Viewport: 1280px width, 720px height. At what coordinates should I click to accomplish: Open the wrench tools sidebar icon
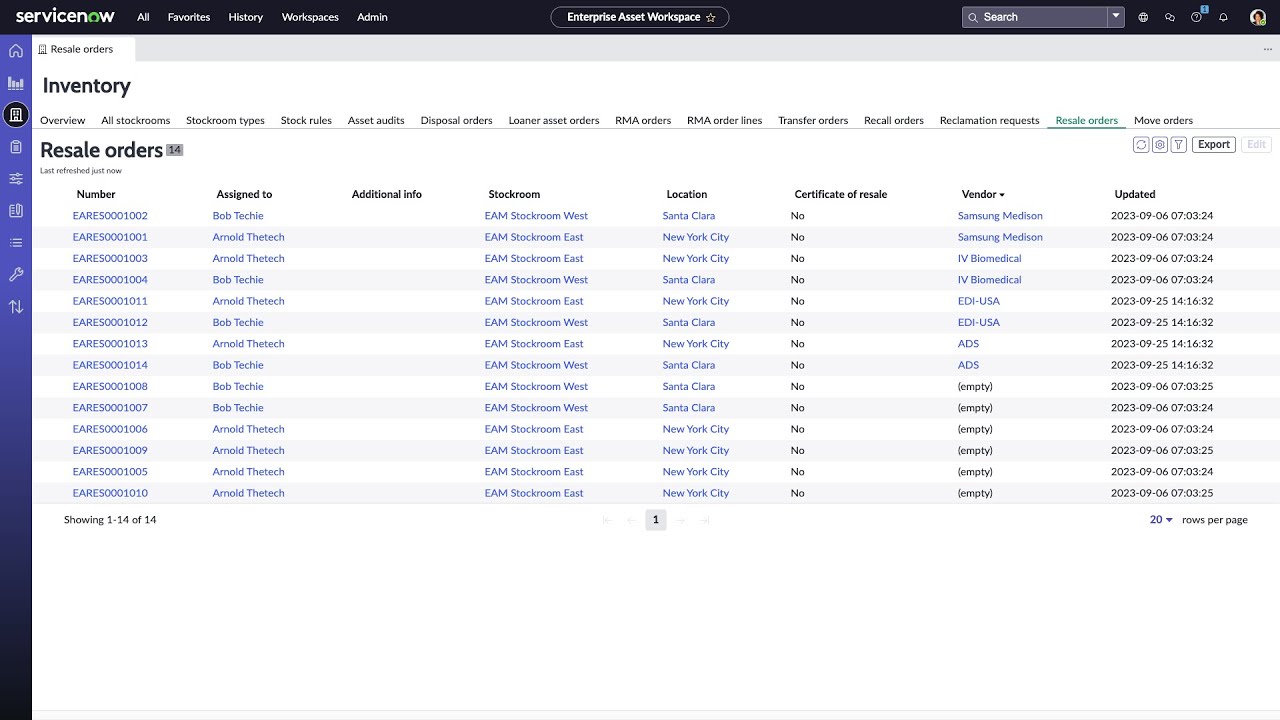(16, 275)
